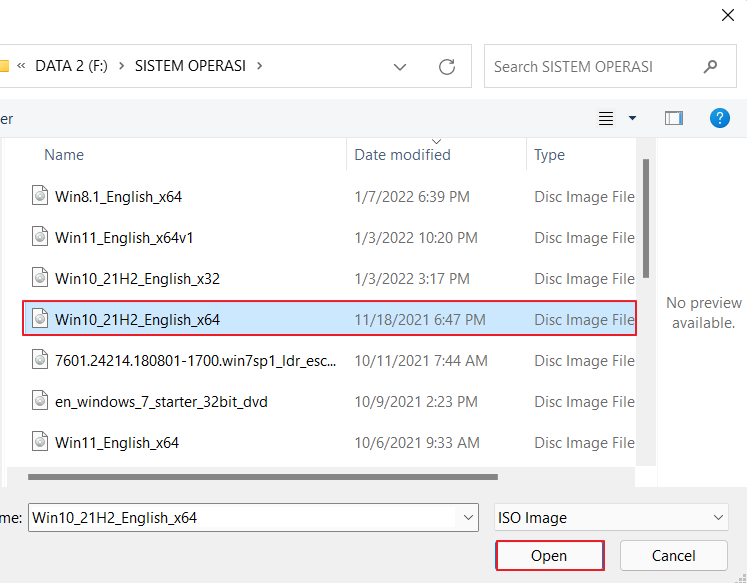Image resolution: width=747 pixels, height=583 pixels.
Task: Select file Win11_English_x64
Action: pyautogui.click(x=117, y=442)
